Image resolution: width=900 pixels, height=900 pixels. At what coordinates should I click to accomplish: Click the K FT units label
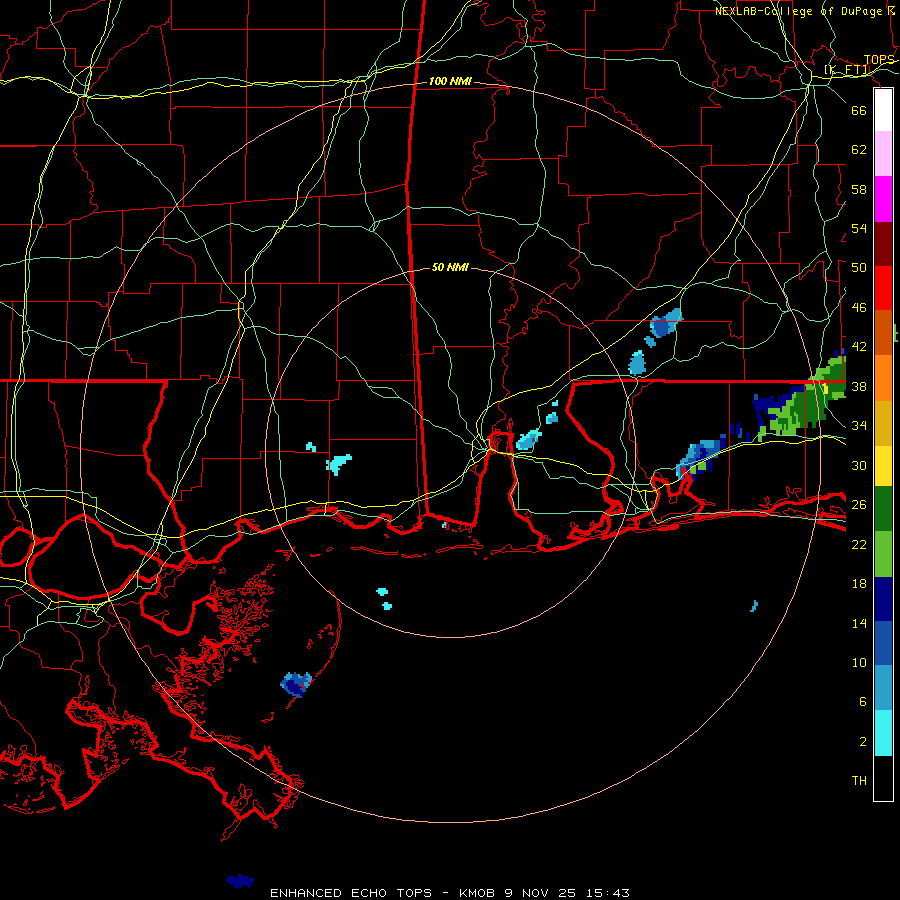point(847,70)
